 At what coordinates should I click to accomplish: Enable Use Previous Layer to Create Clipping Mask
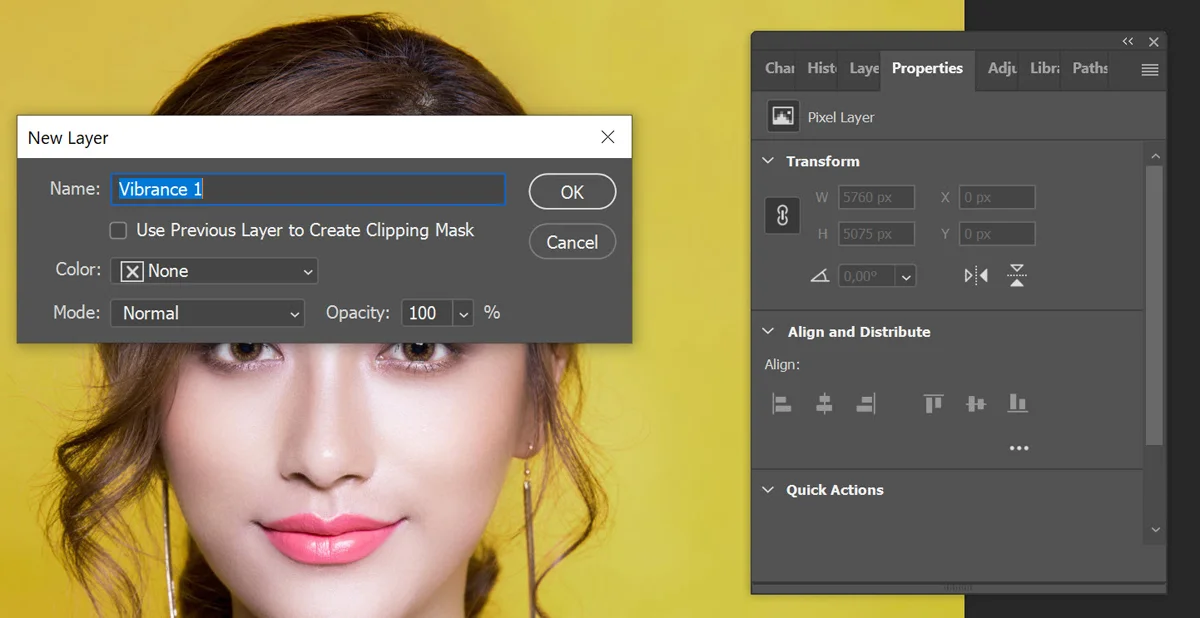click(x=118, y=231)
